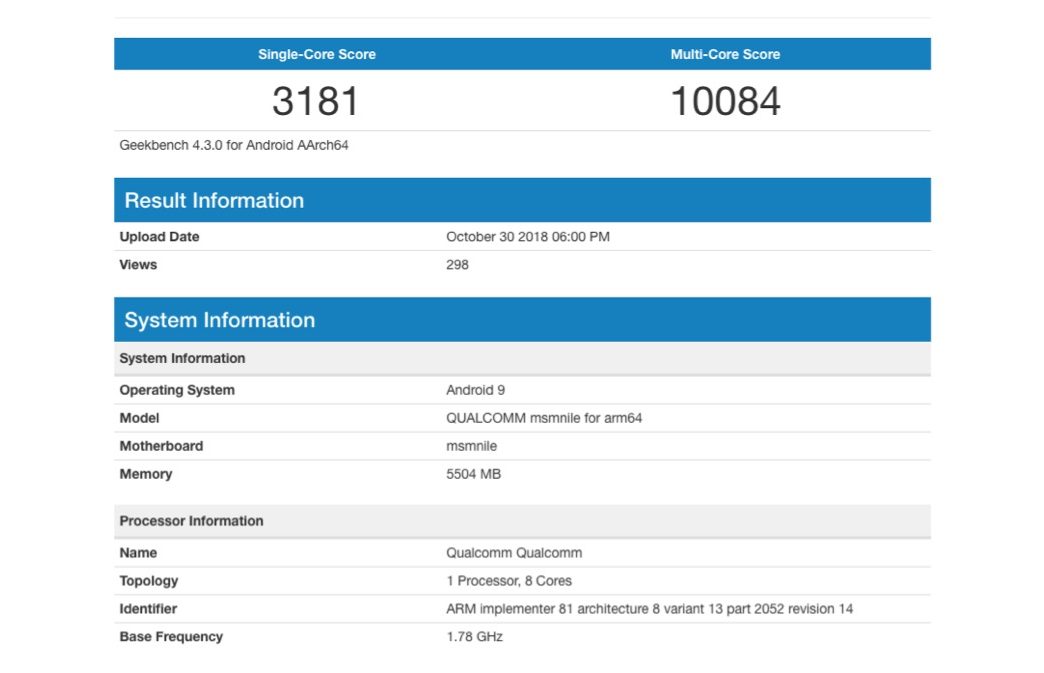1044x673 pixels.
Task: Select the base frequency value 1.78 GHz
Action: (474, 637)
